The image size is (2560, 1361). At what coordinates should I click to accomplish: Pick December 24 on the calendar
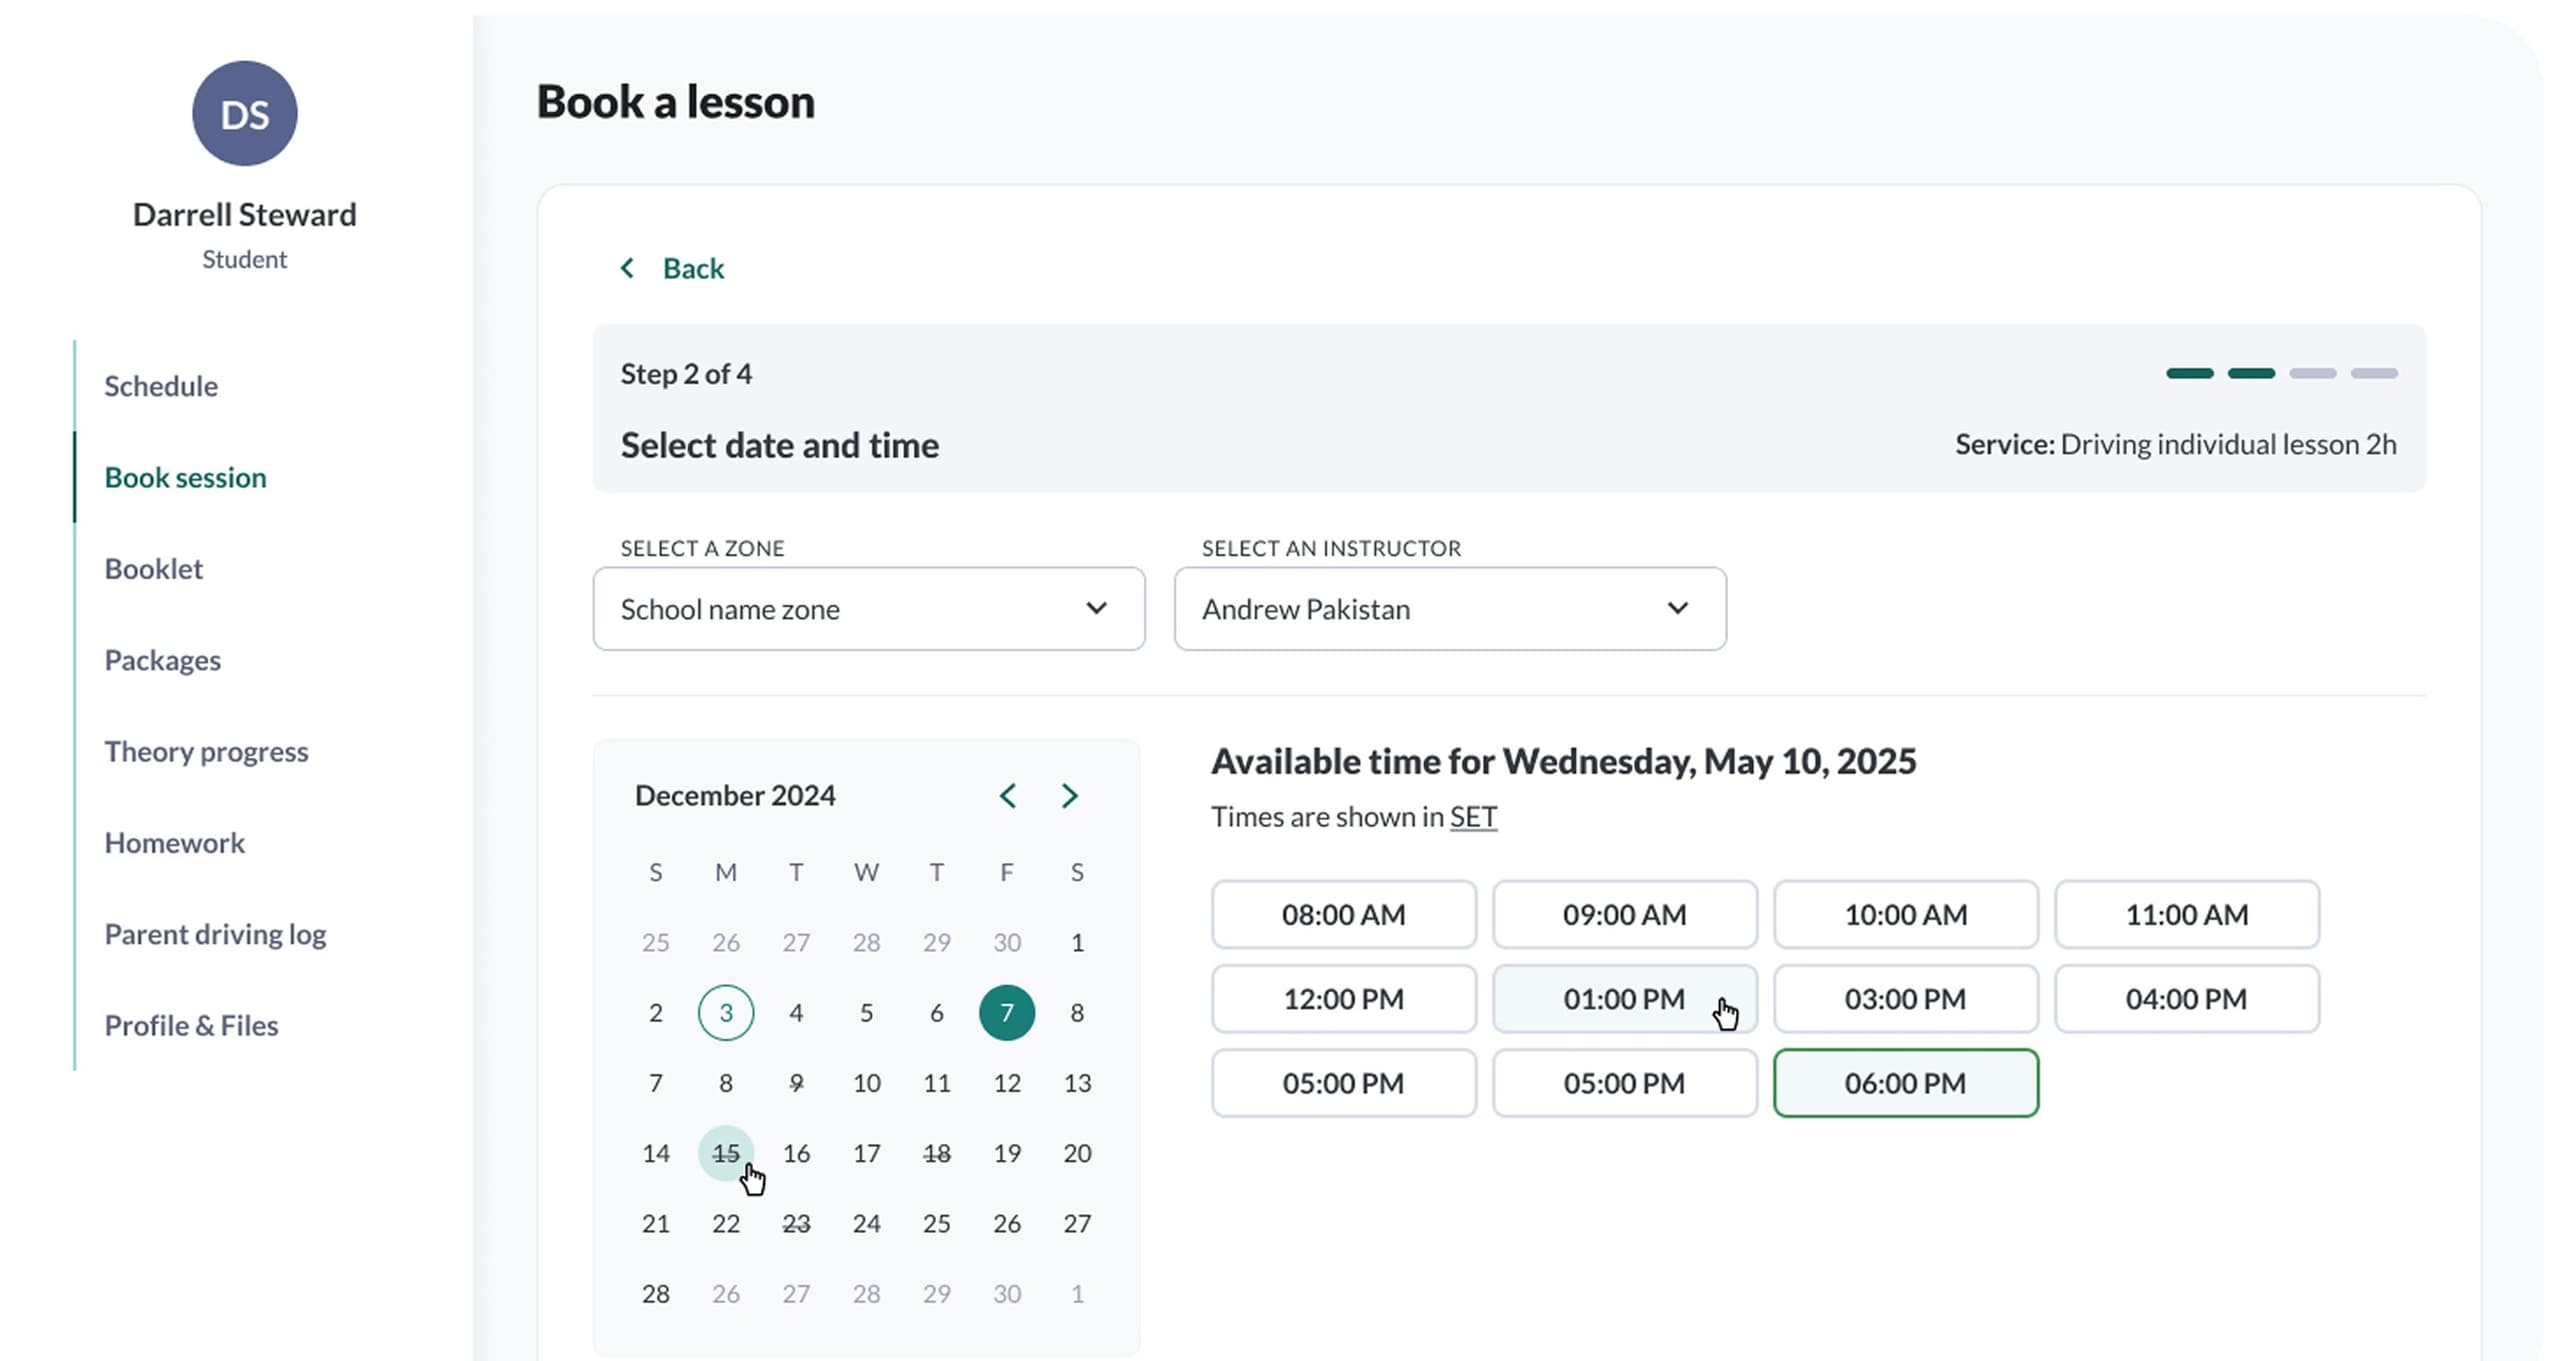866,1223
